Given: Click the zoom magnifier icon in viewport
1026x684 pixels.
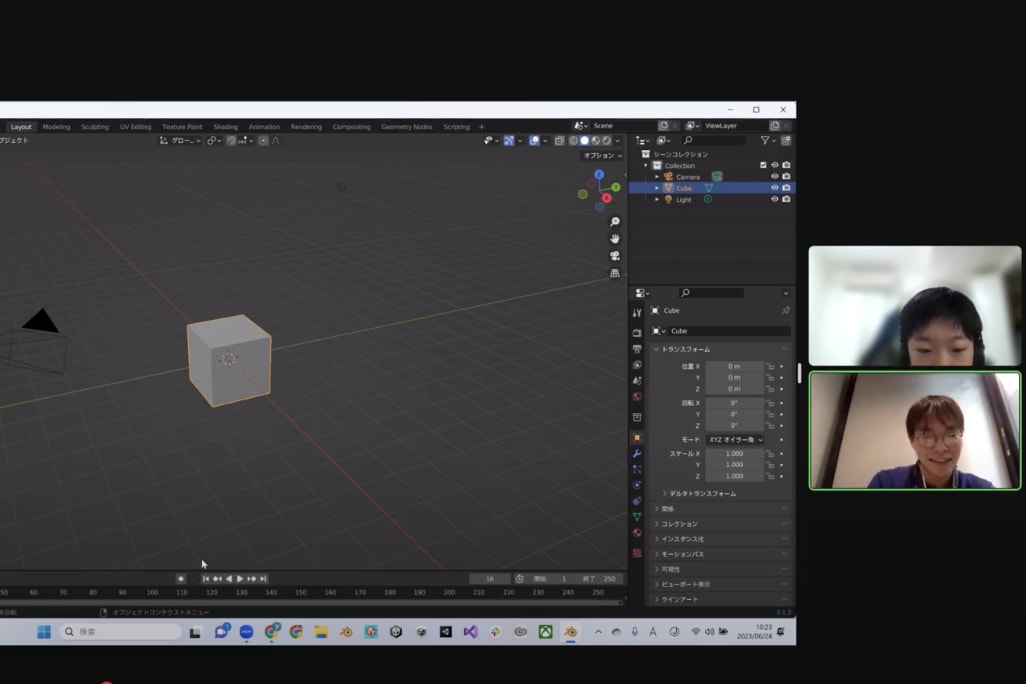Looking at the screenshot, I should click(x=615, y=222).
